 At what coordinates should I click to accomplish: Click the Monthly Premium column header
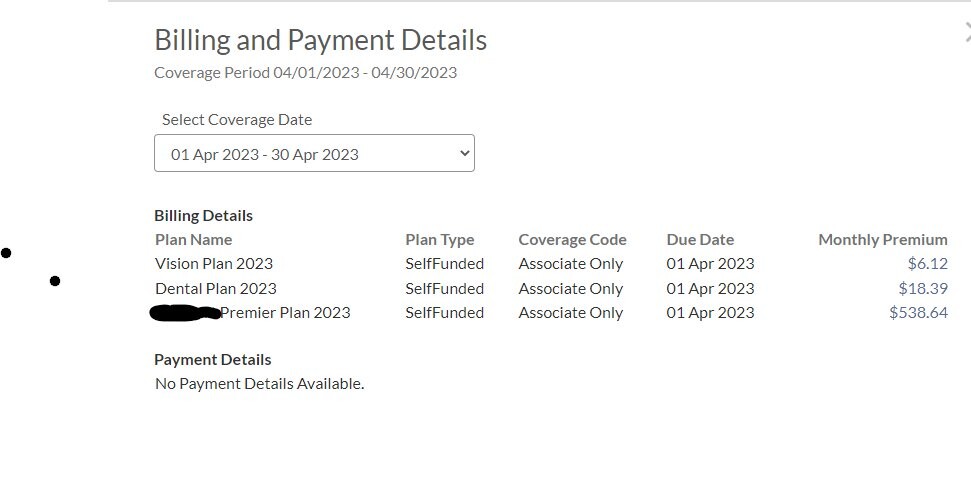[882, 240]
